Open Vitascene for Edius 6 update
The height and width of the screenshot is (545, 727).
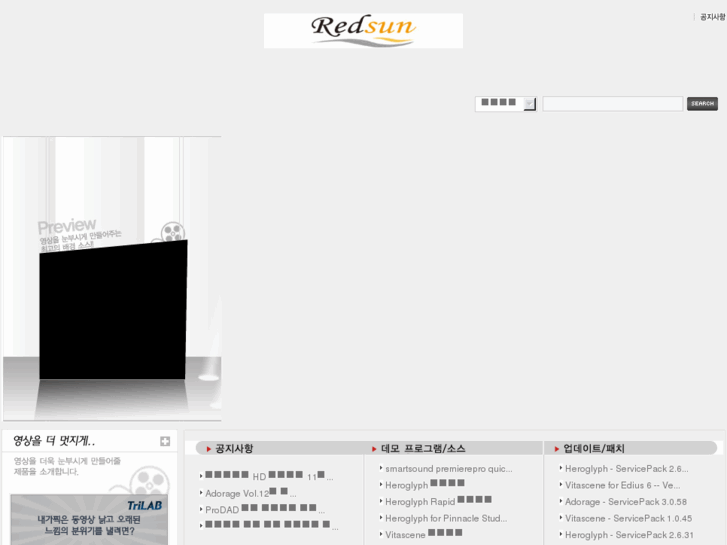tap(623, 485)
